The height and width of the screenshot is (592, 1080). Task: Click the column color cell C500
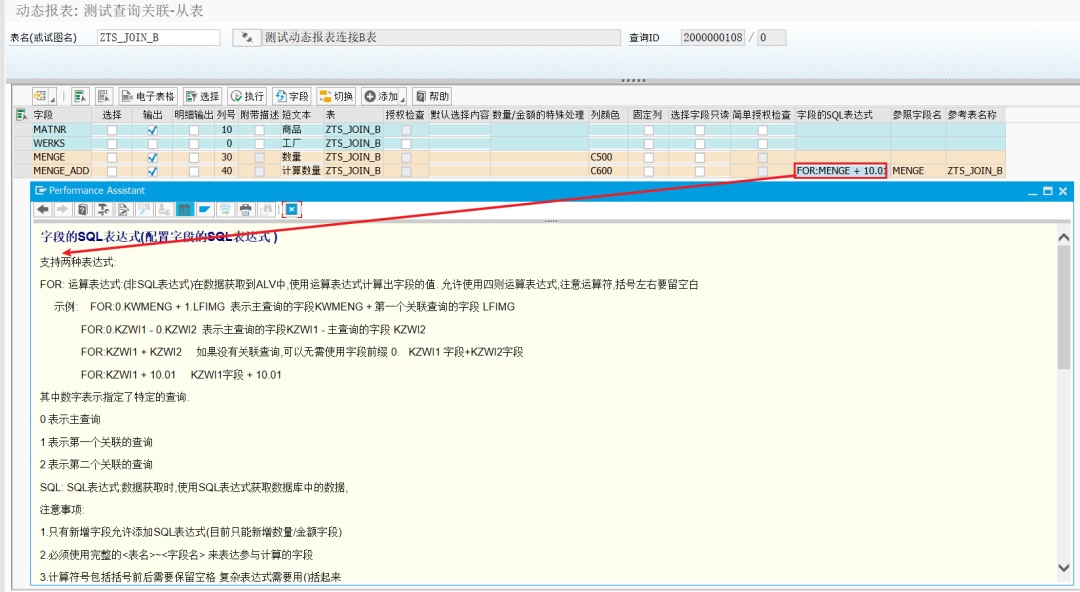(608, 157)
